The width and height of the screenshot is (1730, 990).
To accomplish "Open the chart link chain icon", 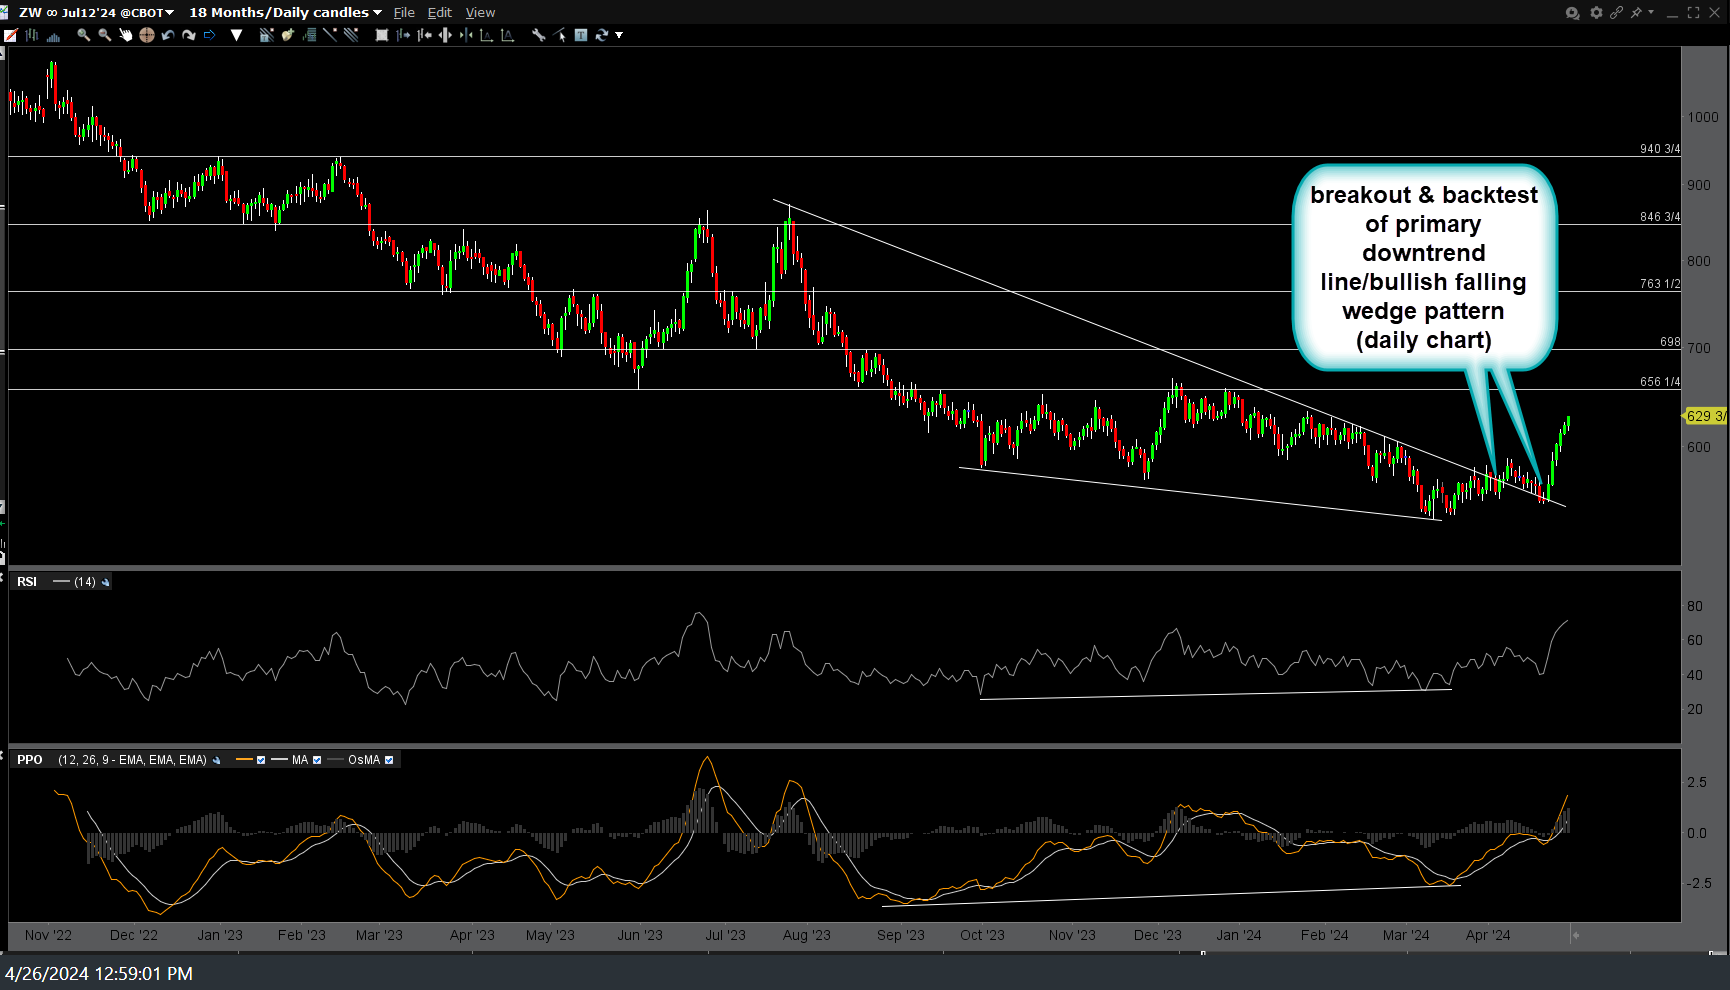I will [1616, 13].
